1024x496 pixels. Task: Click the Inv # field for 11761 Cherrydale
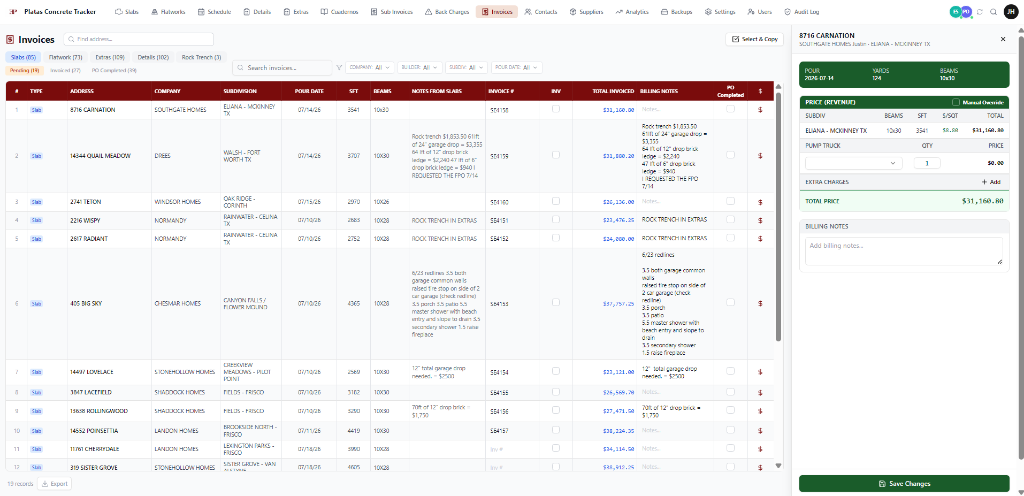tap(513, 449)
